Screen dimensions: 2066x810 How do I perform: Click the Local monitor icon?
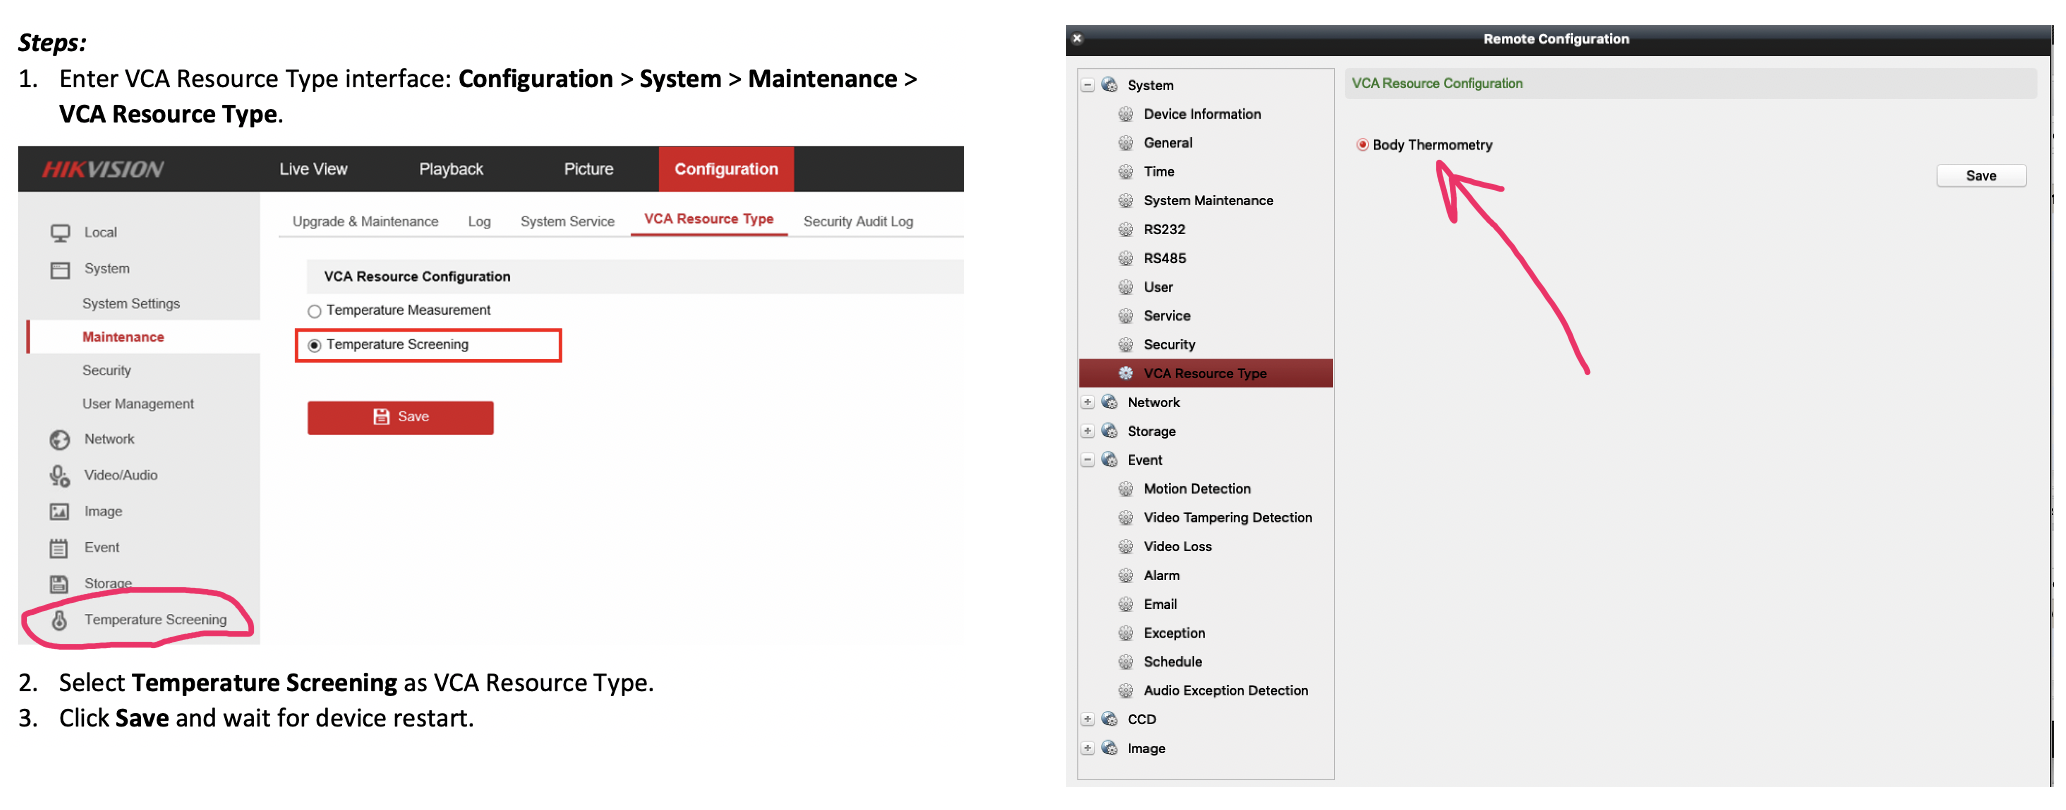60,233
